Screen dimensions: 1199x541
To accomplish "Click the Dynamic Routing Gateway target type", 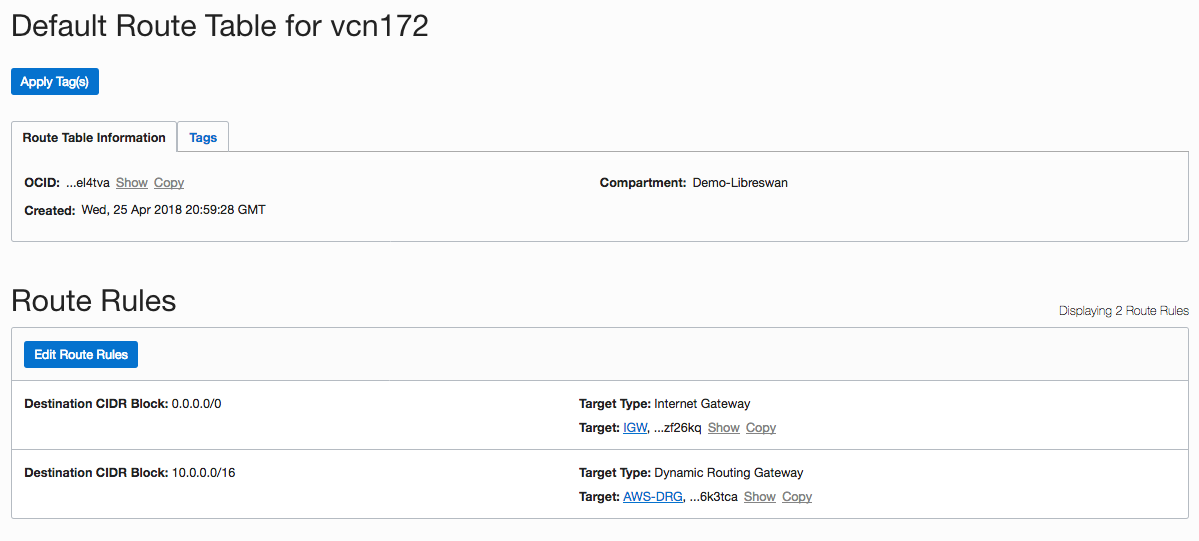I will coord(729,473).
